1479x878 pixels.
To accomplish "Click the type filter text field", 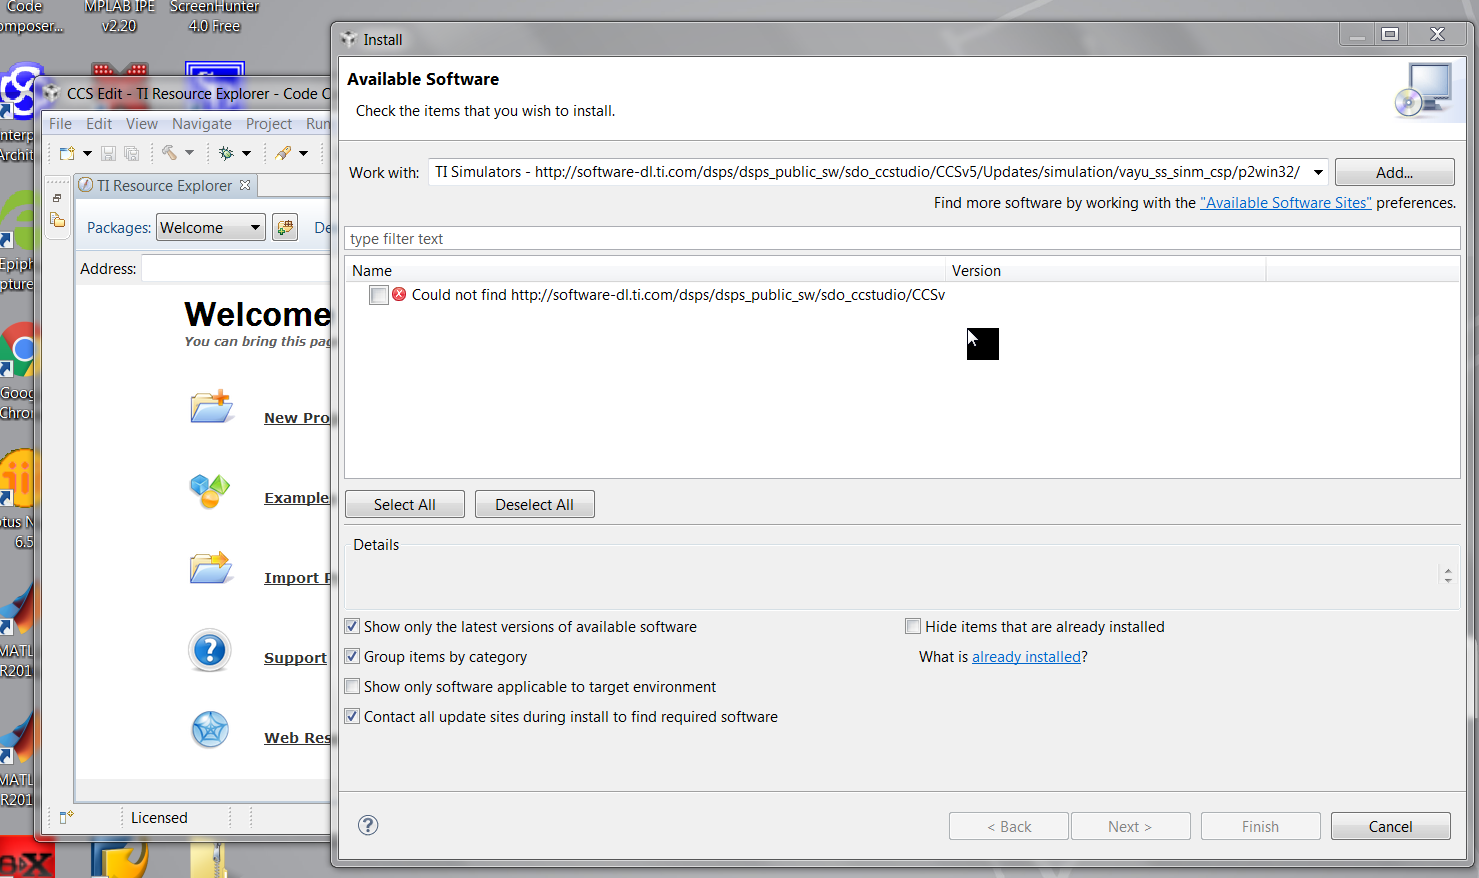I will (902, 238).
